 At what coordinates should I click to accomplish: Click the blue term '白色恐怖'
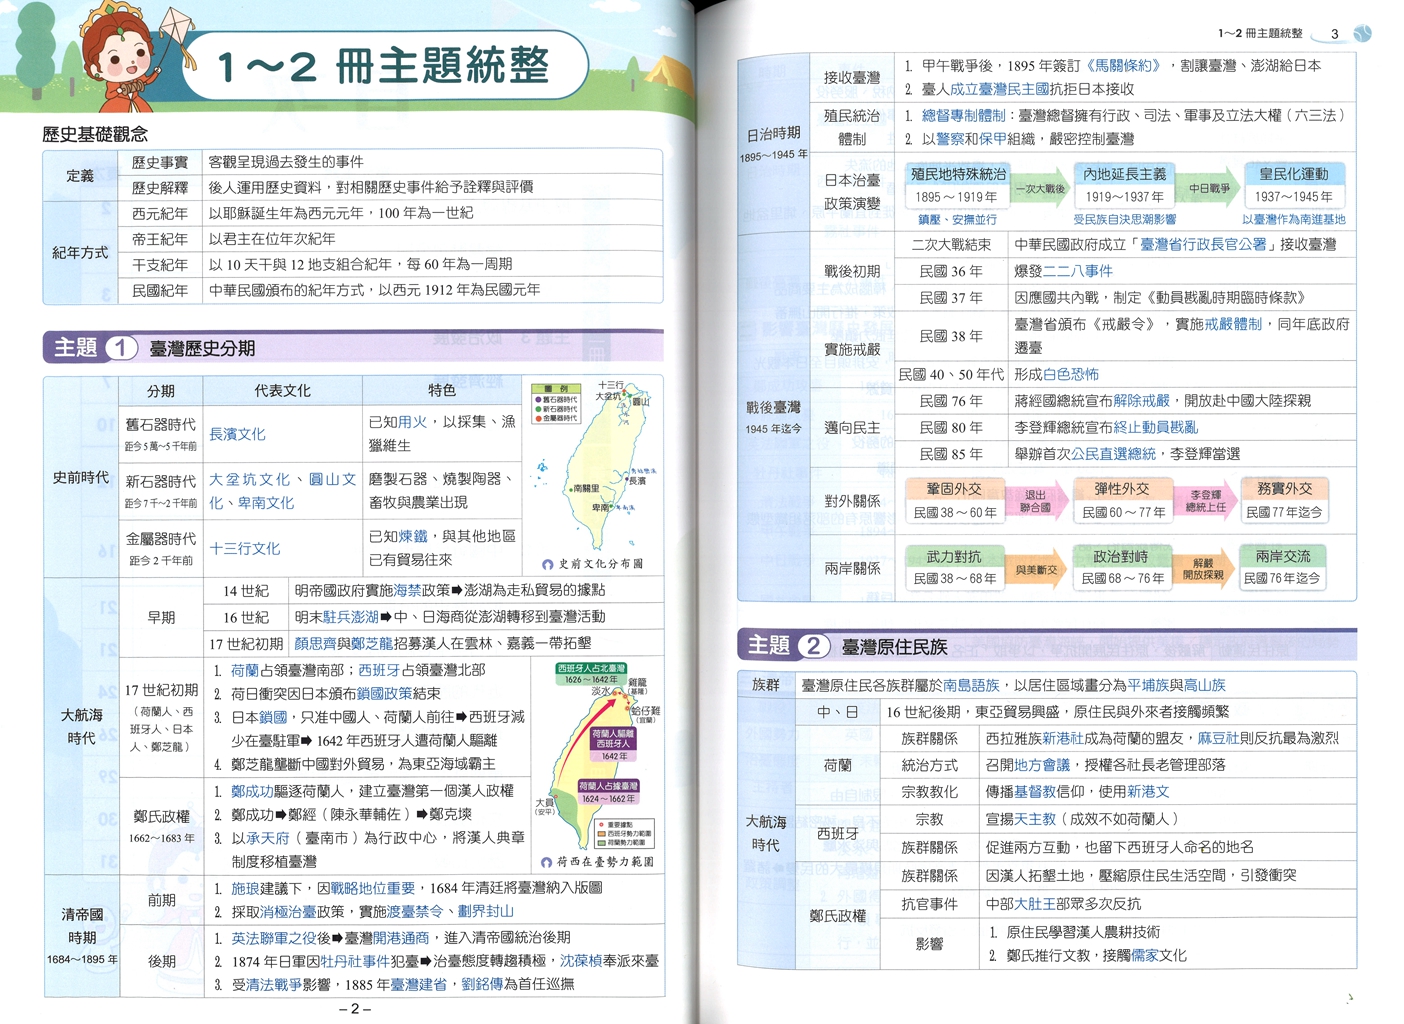tap(1070, 374)
